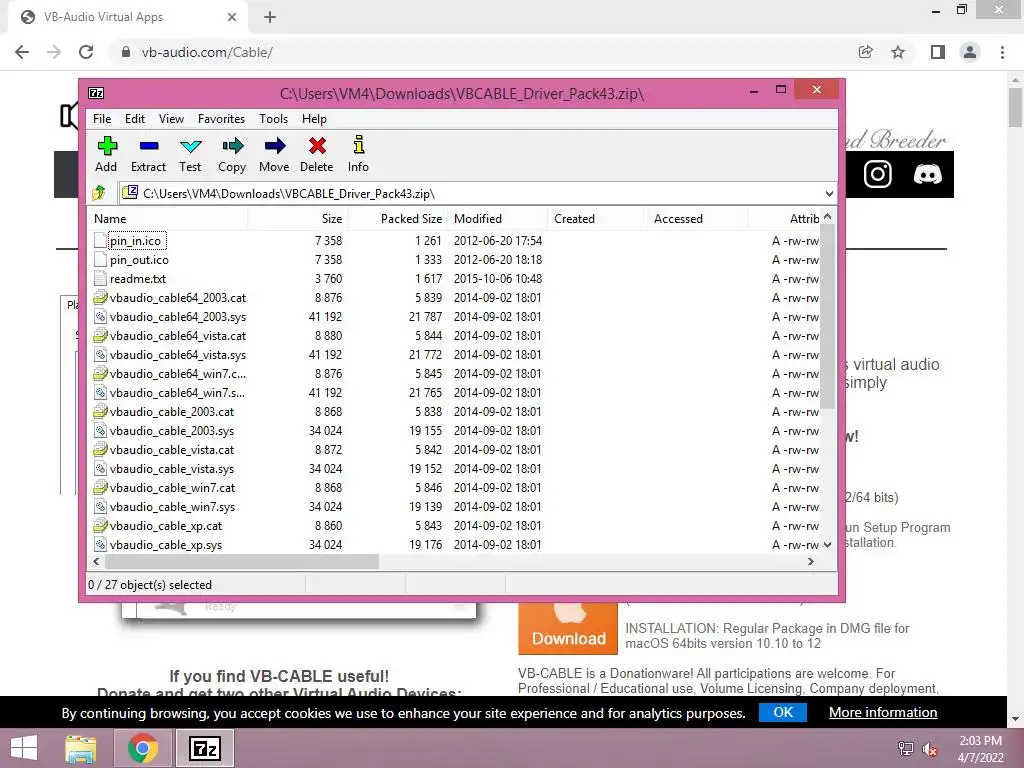Select vbaudio_cable_2003.sys file
This screenshot has height=768, width=1024.
pyautogui.click(x=172, y=431)
